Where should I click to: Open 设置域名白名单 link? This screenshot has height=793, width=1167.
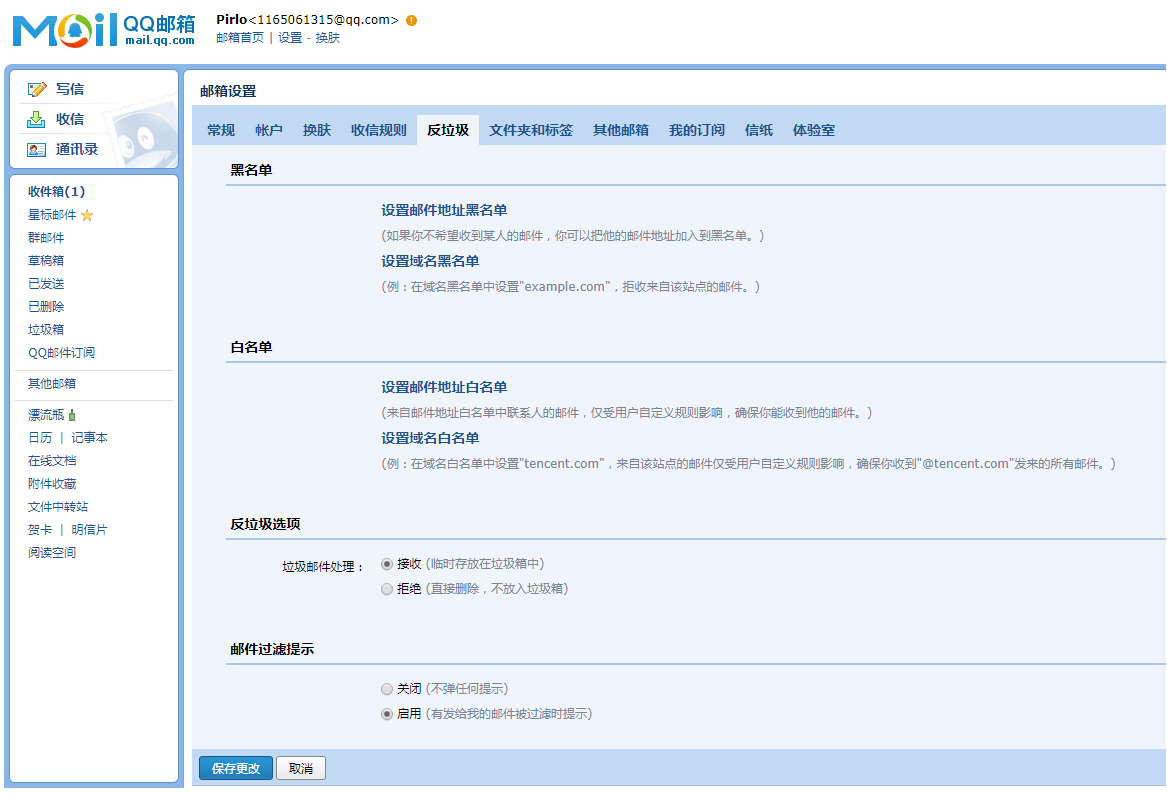[x=430, y=438]
